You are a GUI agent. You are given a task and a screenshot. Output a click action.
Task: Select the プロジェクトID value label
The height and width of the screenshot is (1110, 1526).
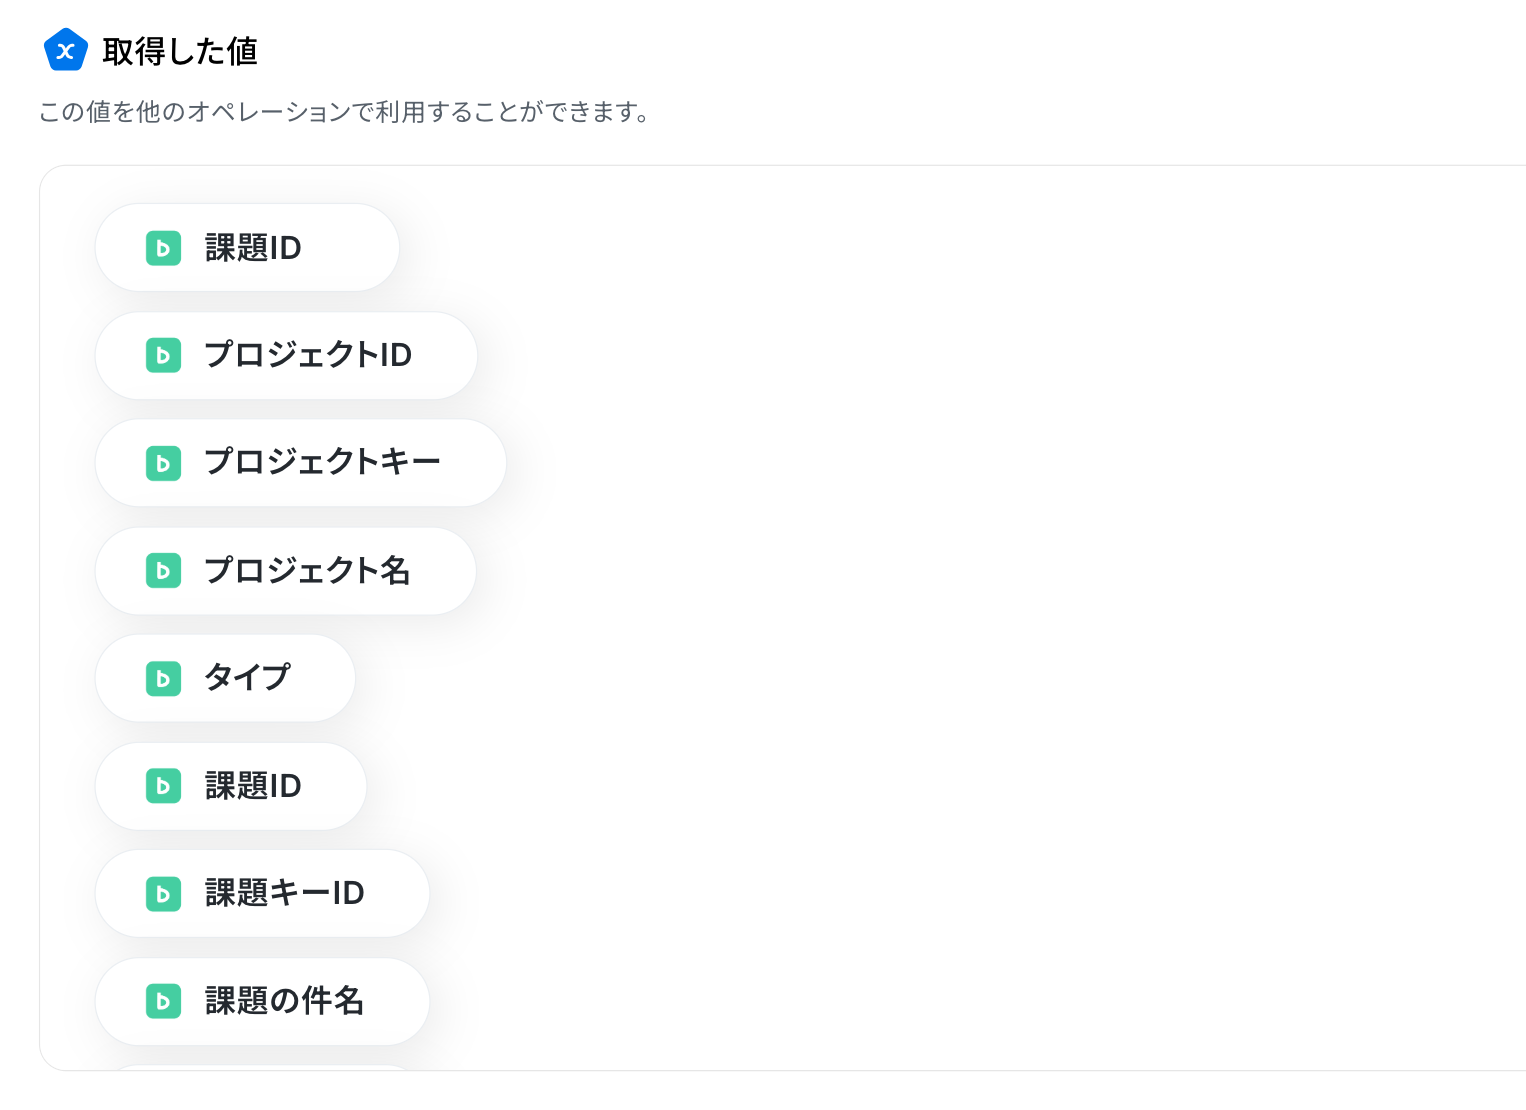pyautogui.click(x=308, y=355)
